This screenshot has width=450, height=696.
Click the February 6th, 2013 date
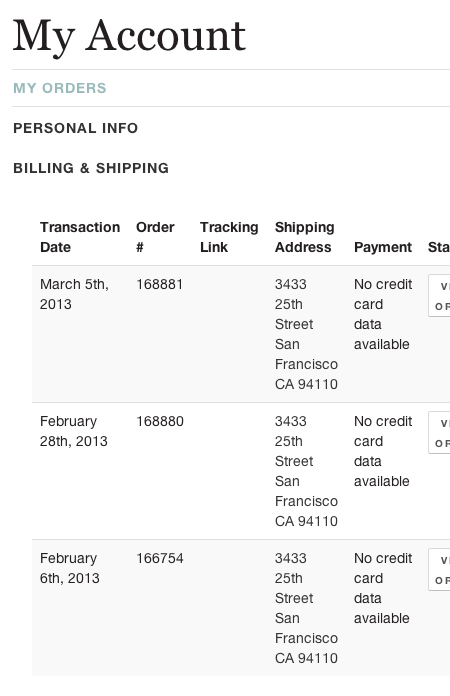(x=70, y=568)
